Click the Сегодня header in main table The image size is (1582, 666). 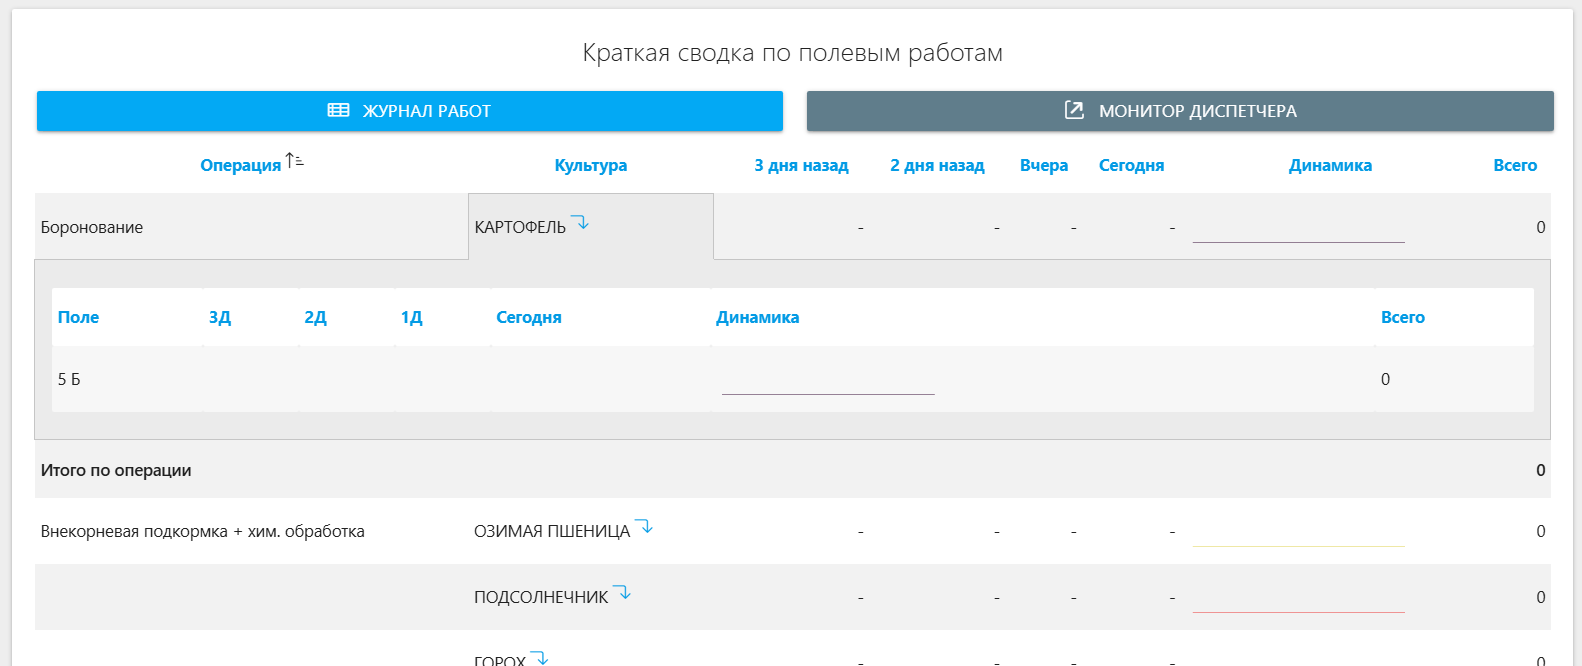(x=1131, y=166)
